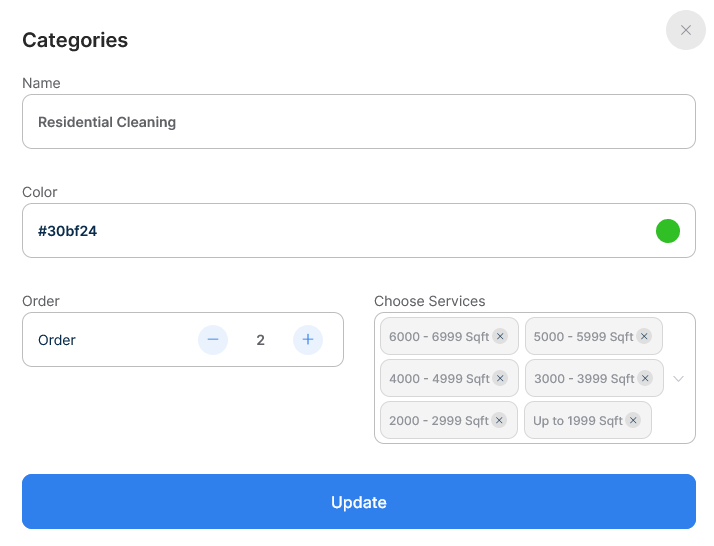The width and height of the screenshot is (714, 546).
Task: Remove the 3000 - 3999 Sqft service tag
Action: coord(645,379)
